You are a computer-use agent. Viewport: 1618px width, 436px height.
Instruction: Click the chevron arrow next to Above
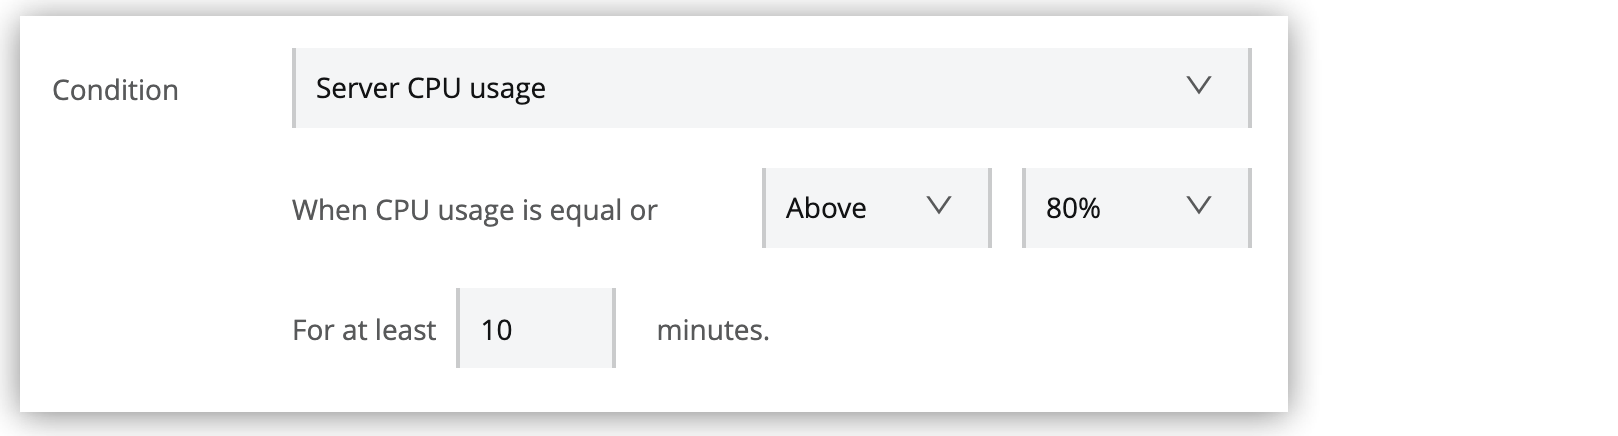point(938,206)
